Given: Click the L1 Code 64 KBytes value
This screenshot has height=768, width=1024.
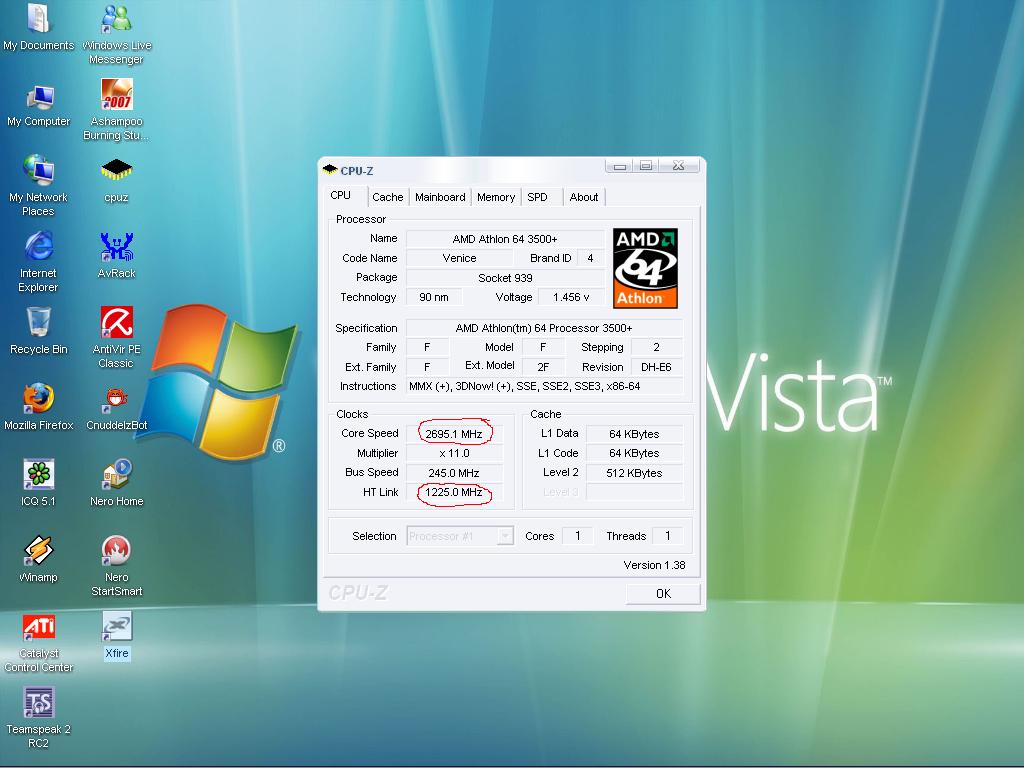Looking at the screenshot, I should [634, 453].
